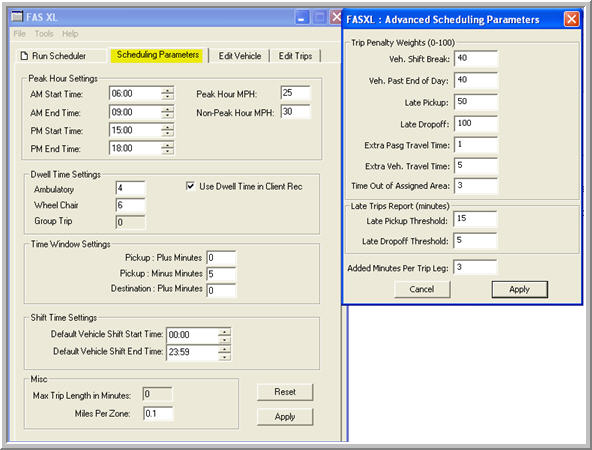The width and height of the screenshot is (592, 450).
Task: Minimize the FAS XL window
Action: click(x=301, y=18)
